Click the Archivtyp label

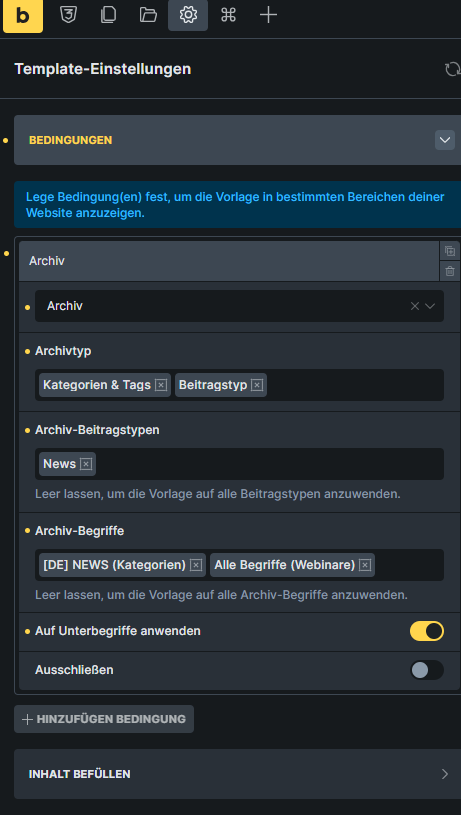[x=63, y=351]
